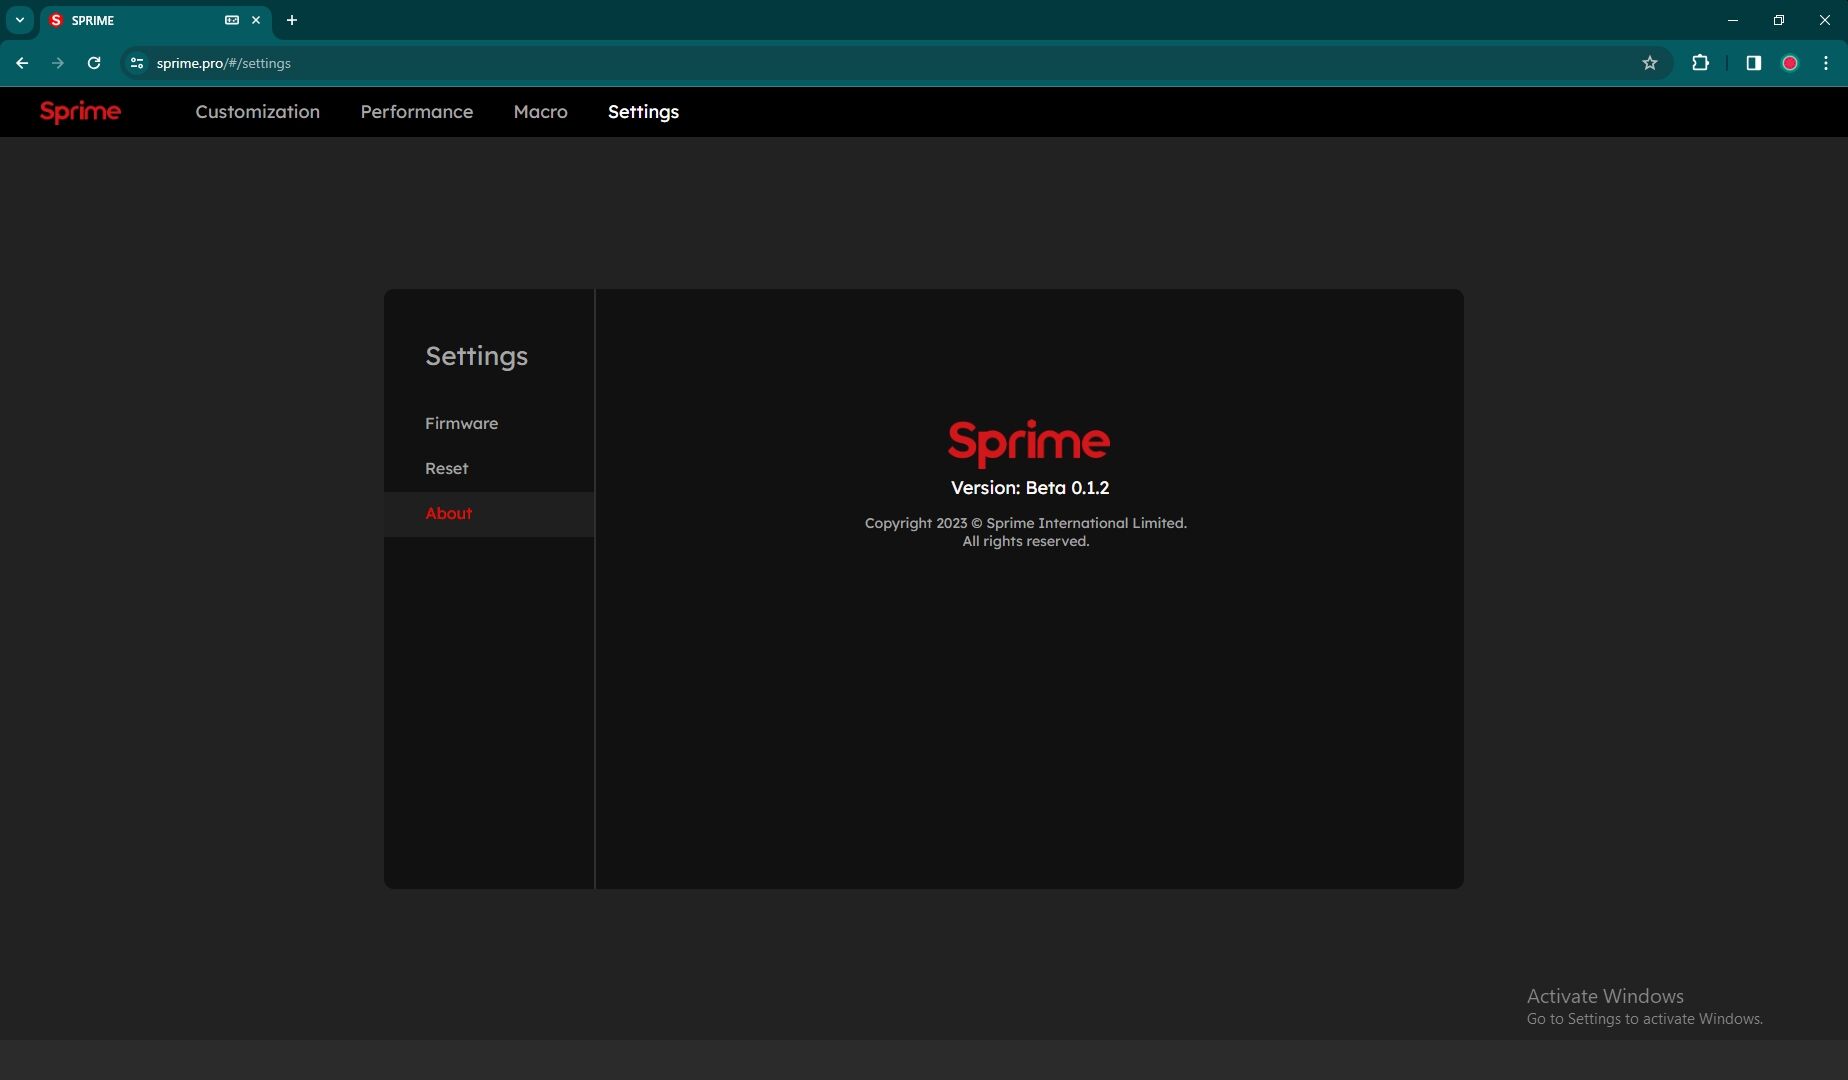Click the device connected icon on SPRIME tab
This screenshot has width=1848, height=1080.
pyautogui.click(x=232, y=20)
